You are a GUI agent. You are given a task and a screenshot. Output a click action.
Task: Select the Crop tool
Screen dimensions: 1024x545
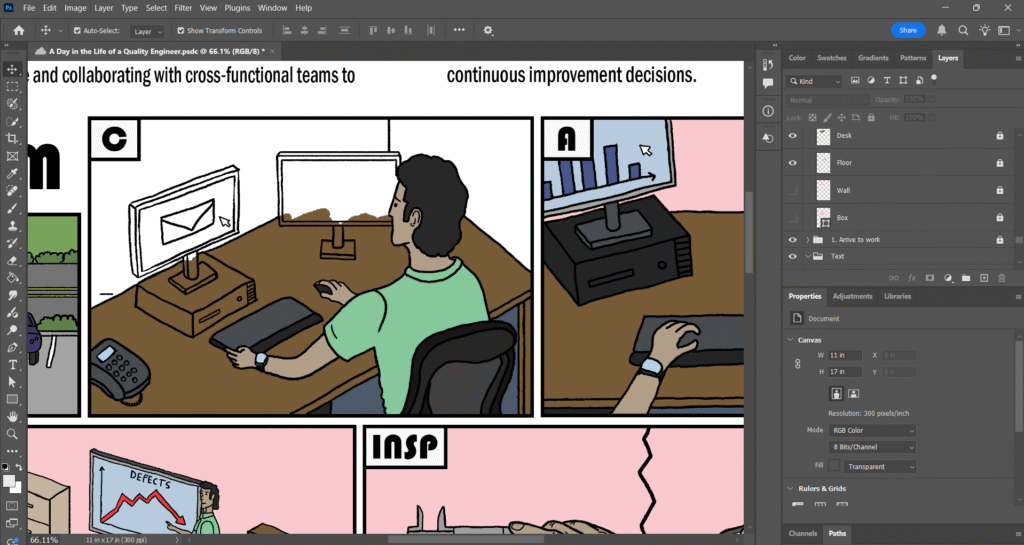coord(12,138)
